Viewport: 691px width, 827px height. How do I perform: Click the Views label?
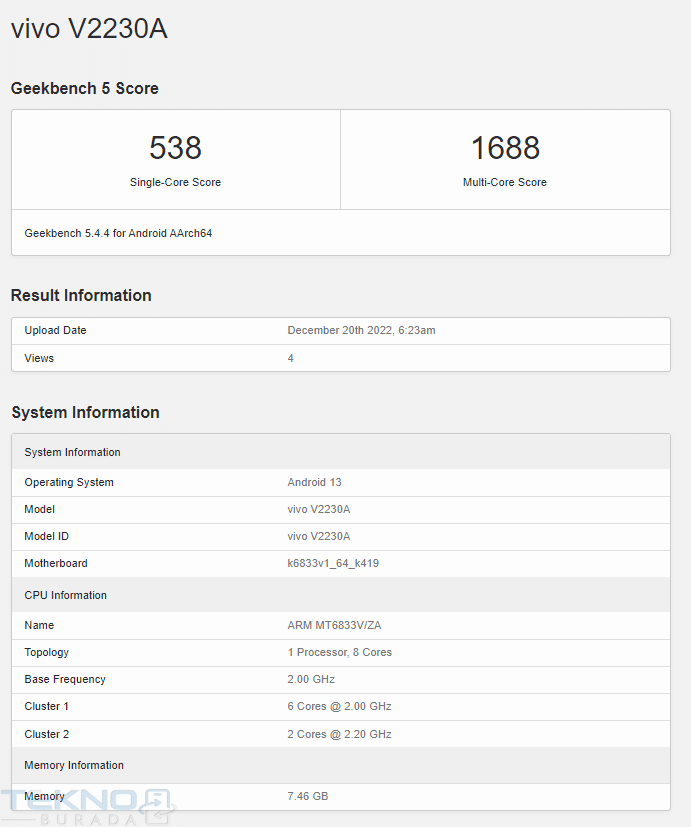tap(39, 358)
